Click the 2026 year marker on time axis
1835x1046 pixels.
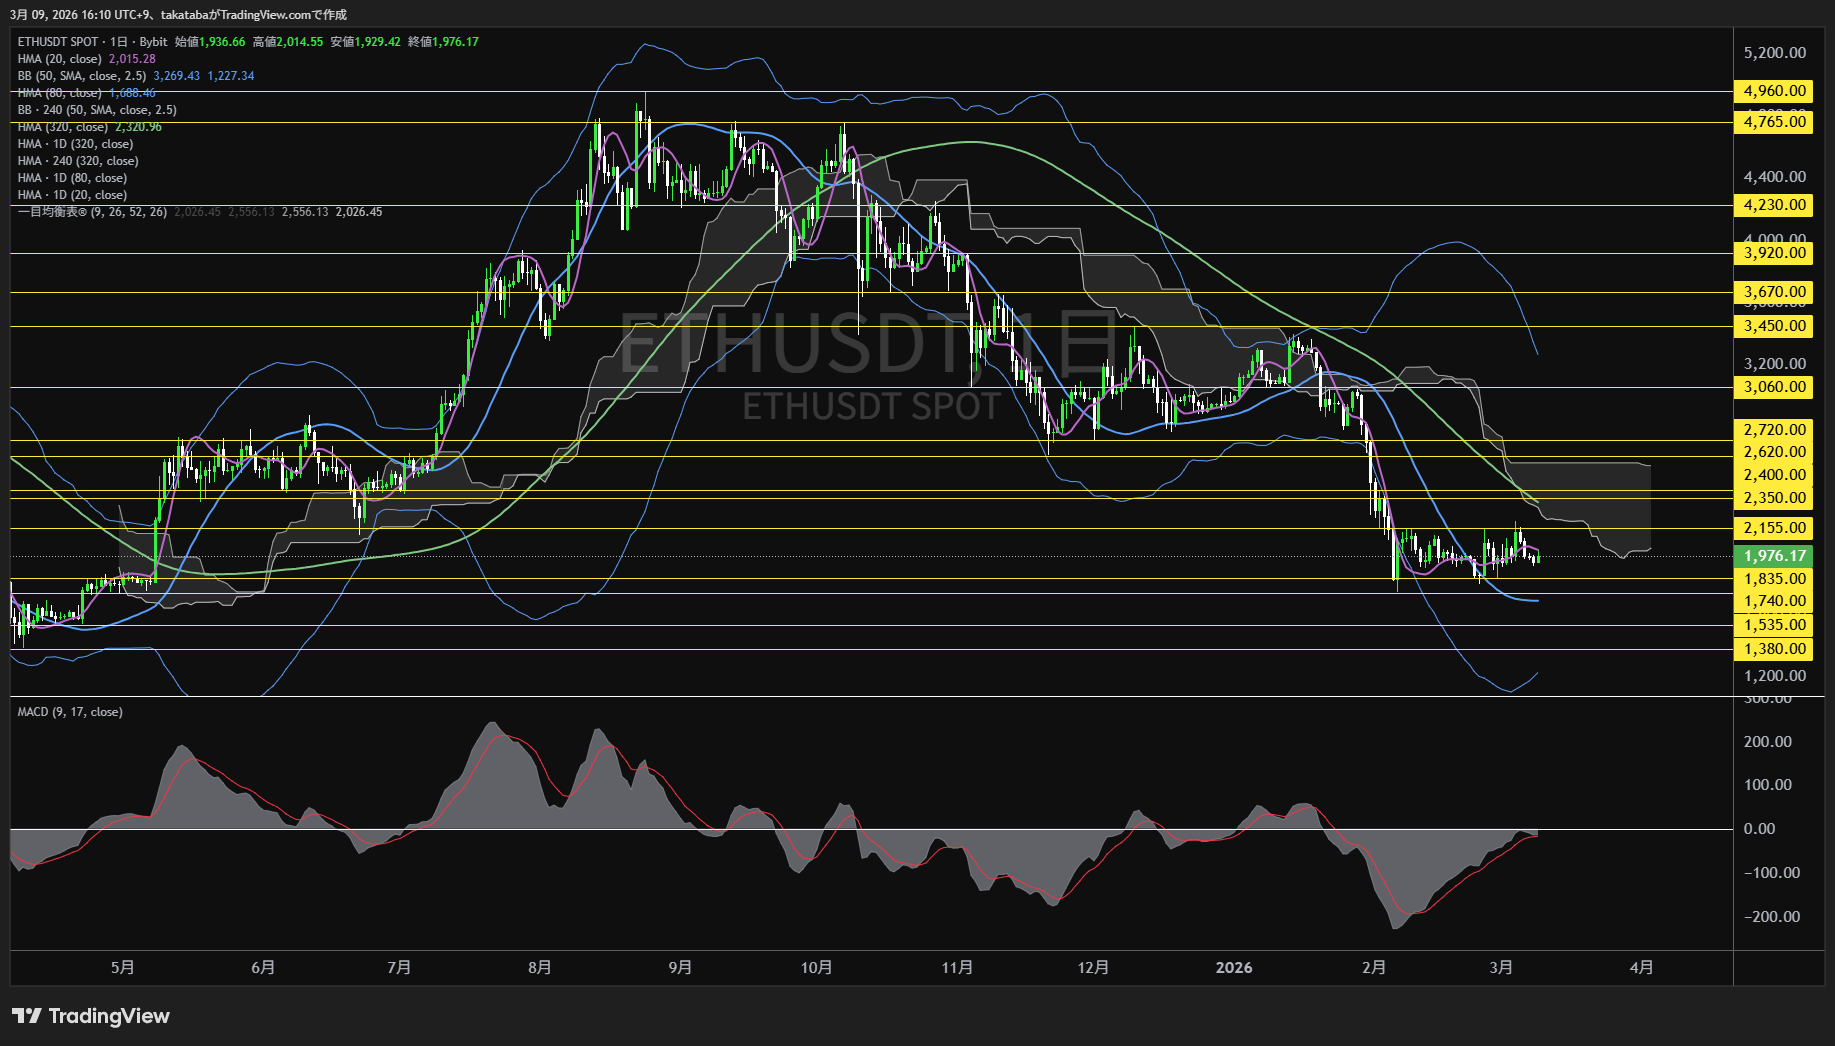click(1233, 967)
